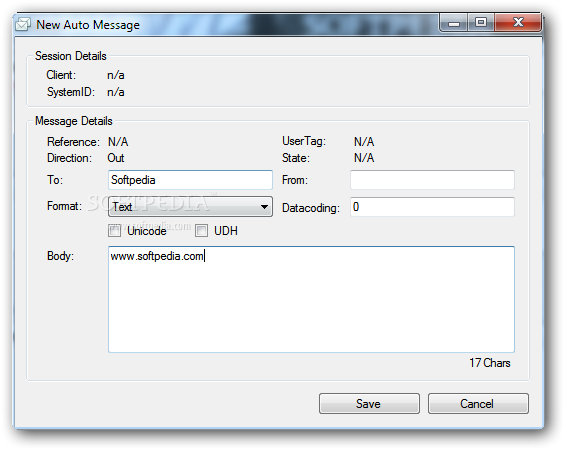The height and width of the screenshot is (450, 565).
Task: Click the 'New Auto Message' window title
Action: [88, 24]
